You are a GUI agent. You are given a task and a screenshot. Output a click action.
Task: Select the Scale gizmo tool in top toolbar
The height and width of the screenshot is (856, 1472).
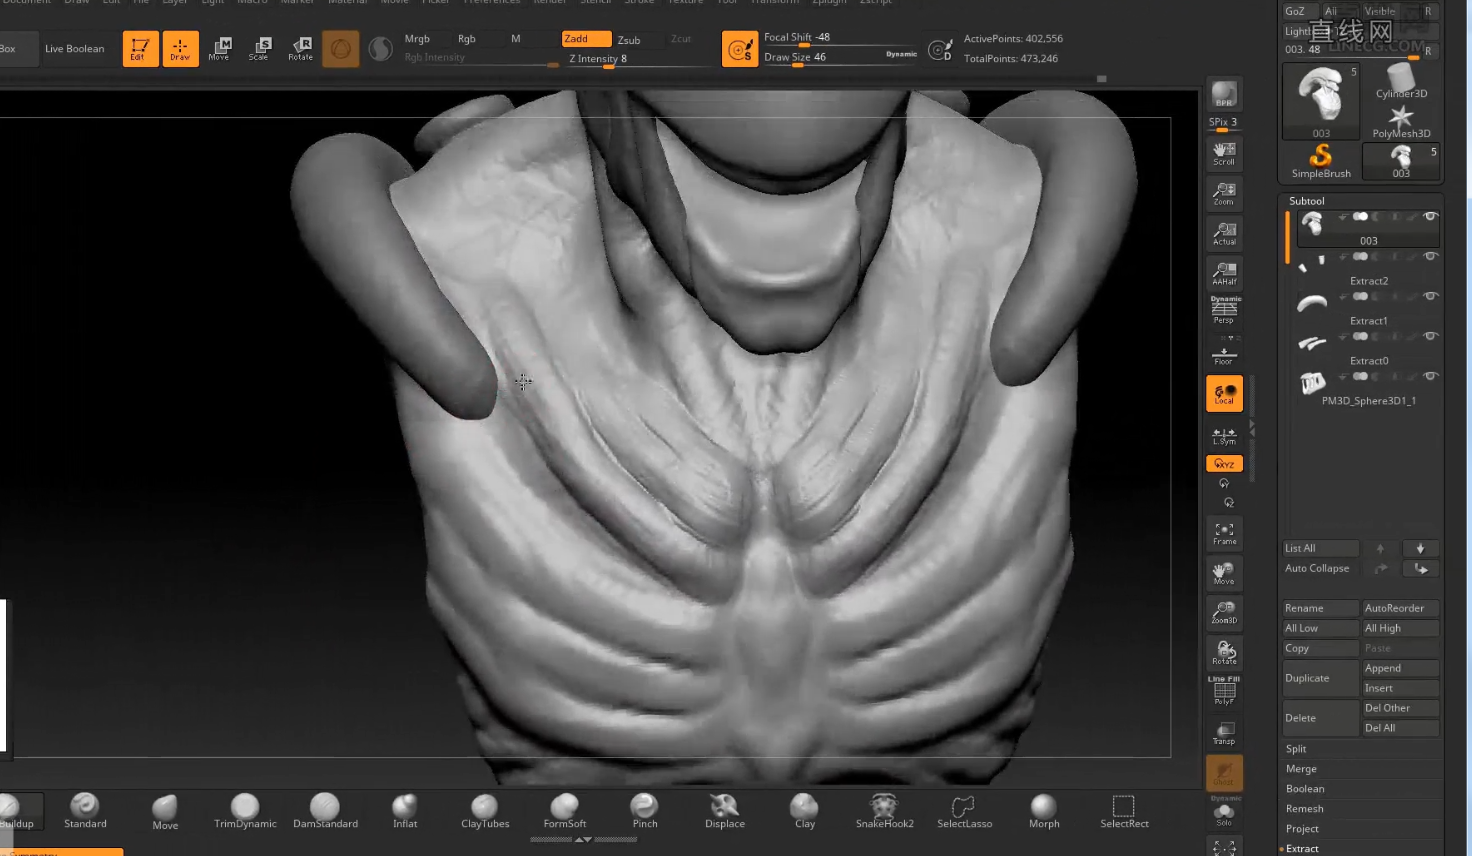[x=260, y=48]
